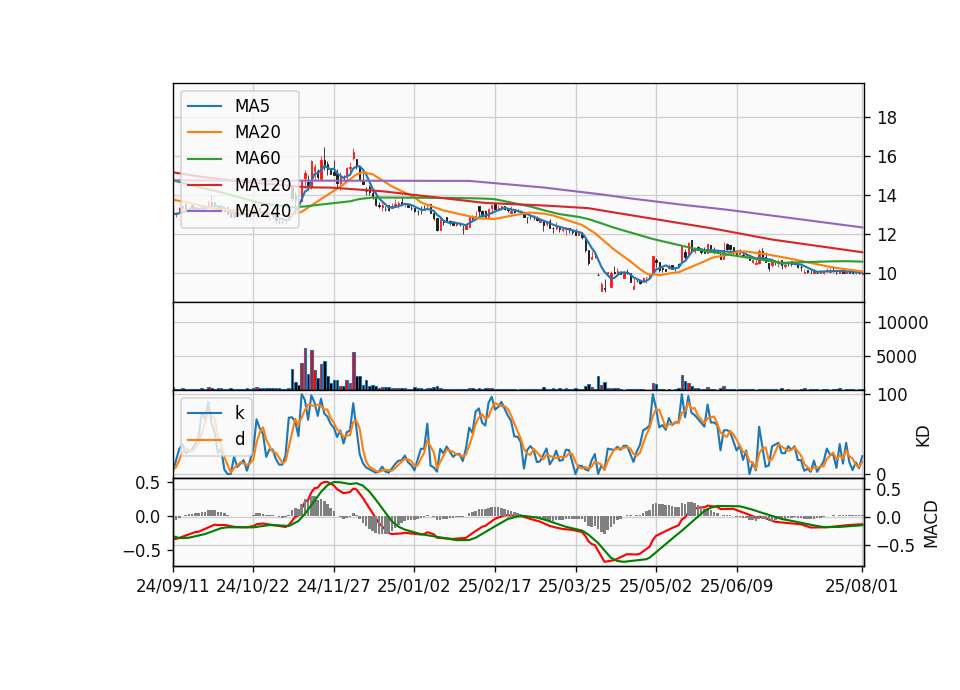Click the k legend label in KD panel
The height and width of the screenshot is (690, 960).
(239, 413)
